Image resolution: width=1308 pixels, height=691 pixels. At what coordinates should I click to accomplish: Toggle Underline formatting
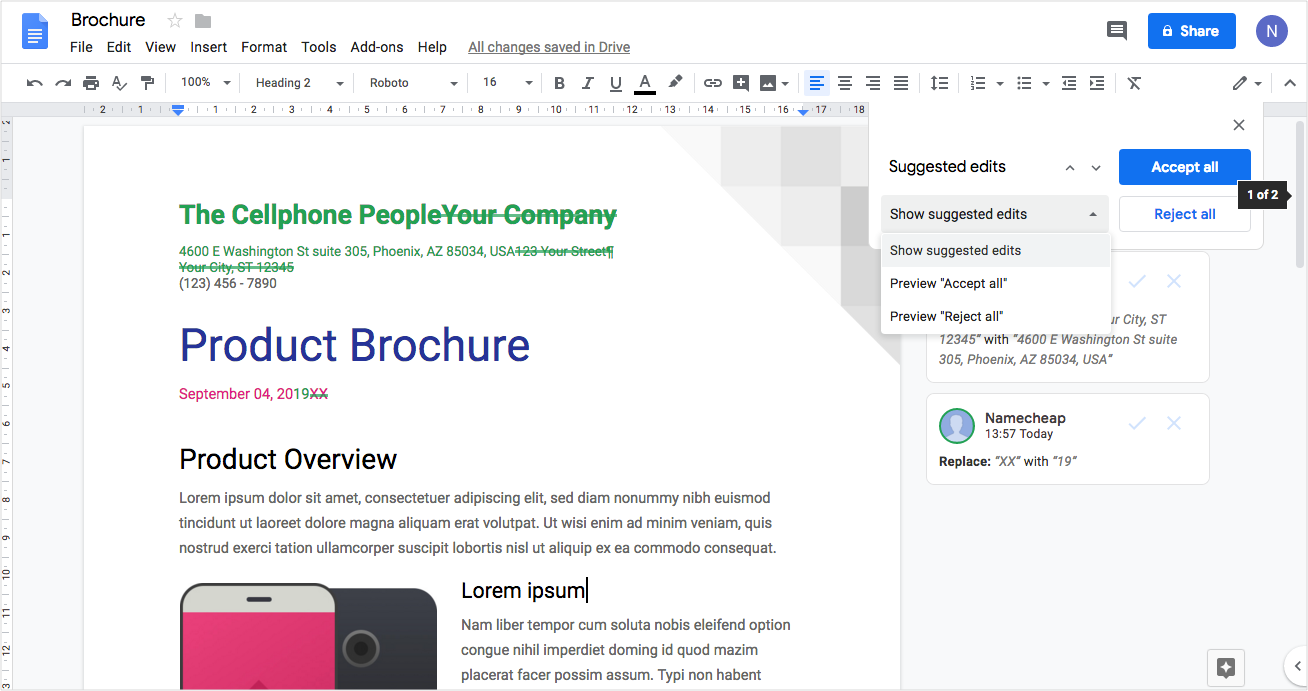(x=615, y=83)
